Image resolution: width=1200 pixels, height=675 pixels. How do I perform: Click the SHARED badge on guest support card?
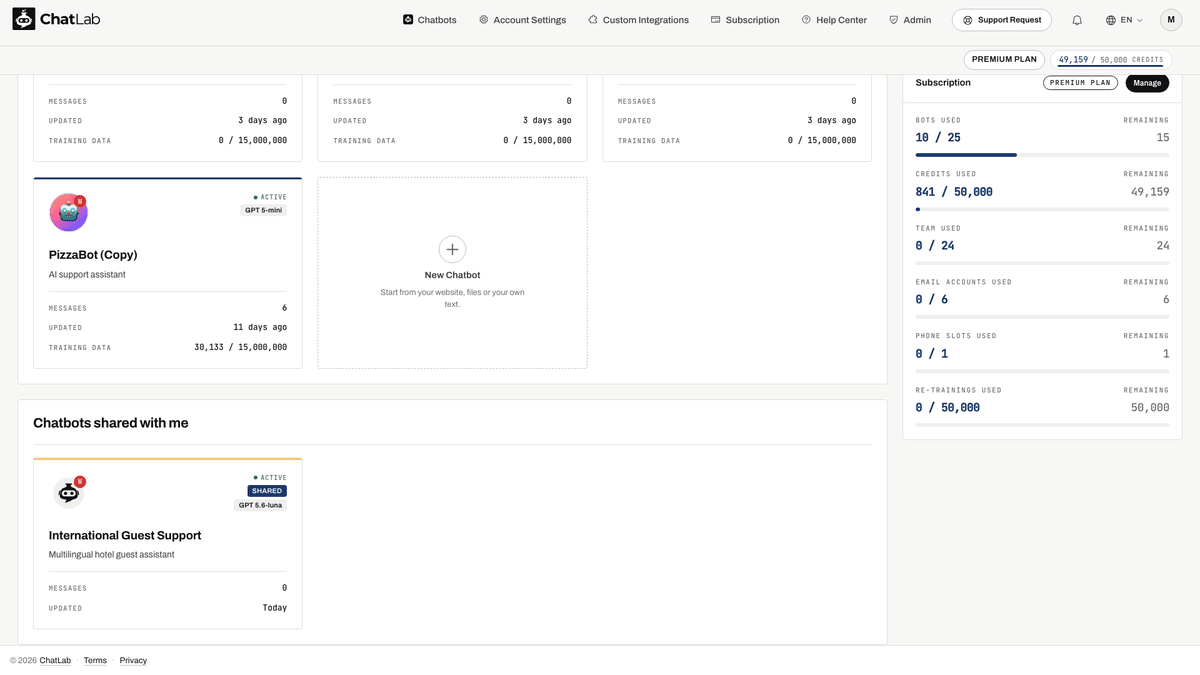[x=267, y=491]
